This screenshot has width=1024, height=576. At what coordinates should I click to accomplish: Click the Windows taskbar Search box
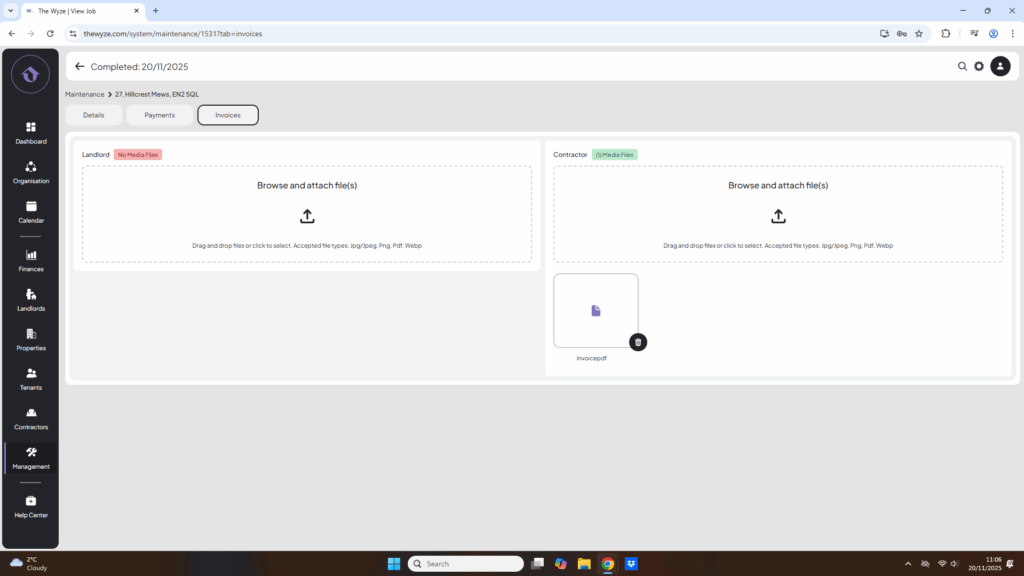coord(465,564)
